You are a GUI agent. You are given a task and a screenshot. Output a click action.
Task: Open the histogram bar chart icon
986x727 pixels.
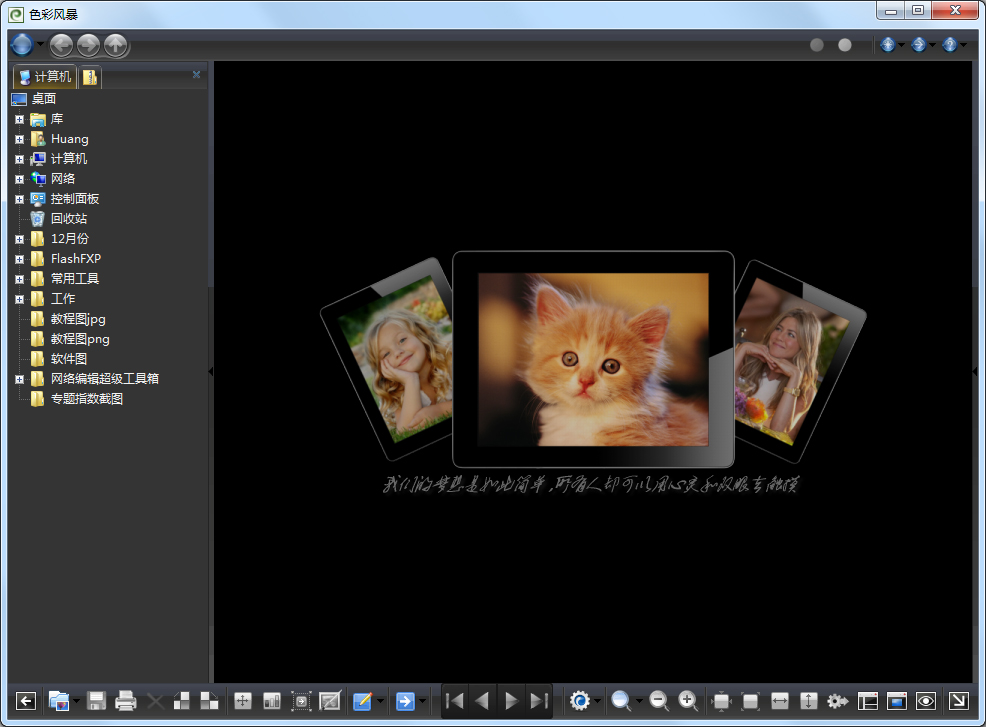272,701
